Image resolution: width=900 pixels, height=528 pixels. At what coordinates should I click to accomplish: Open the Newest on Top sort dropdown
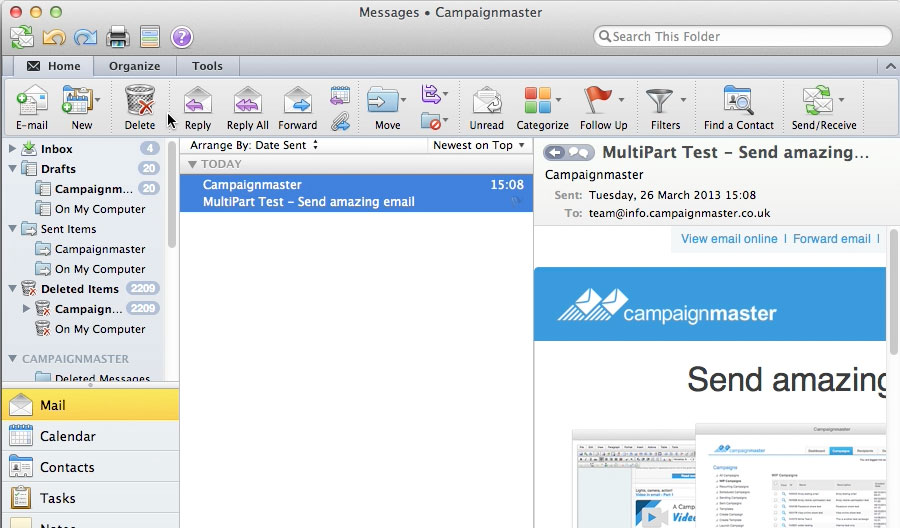click(479, 145)
